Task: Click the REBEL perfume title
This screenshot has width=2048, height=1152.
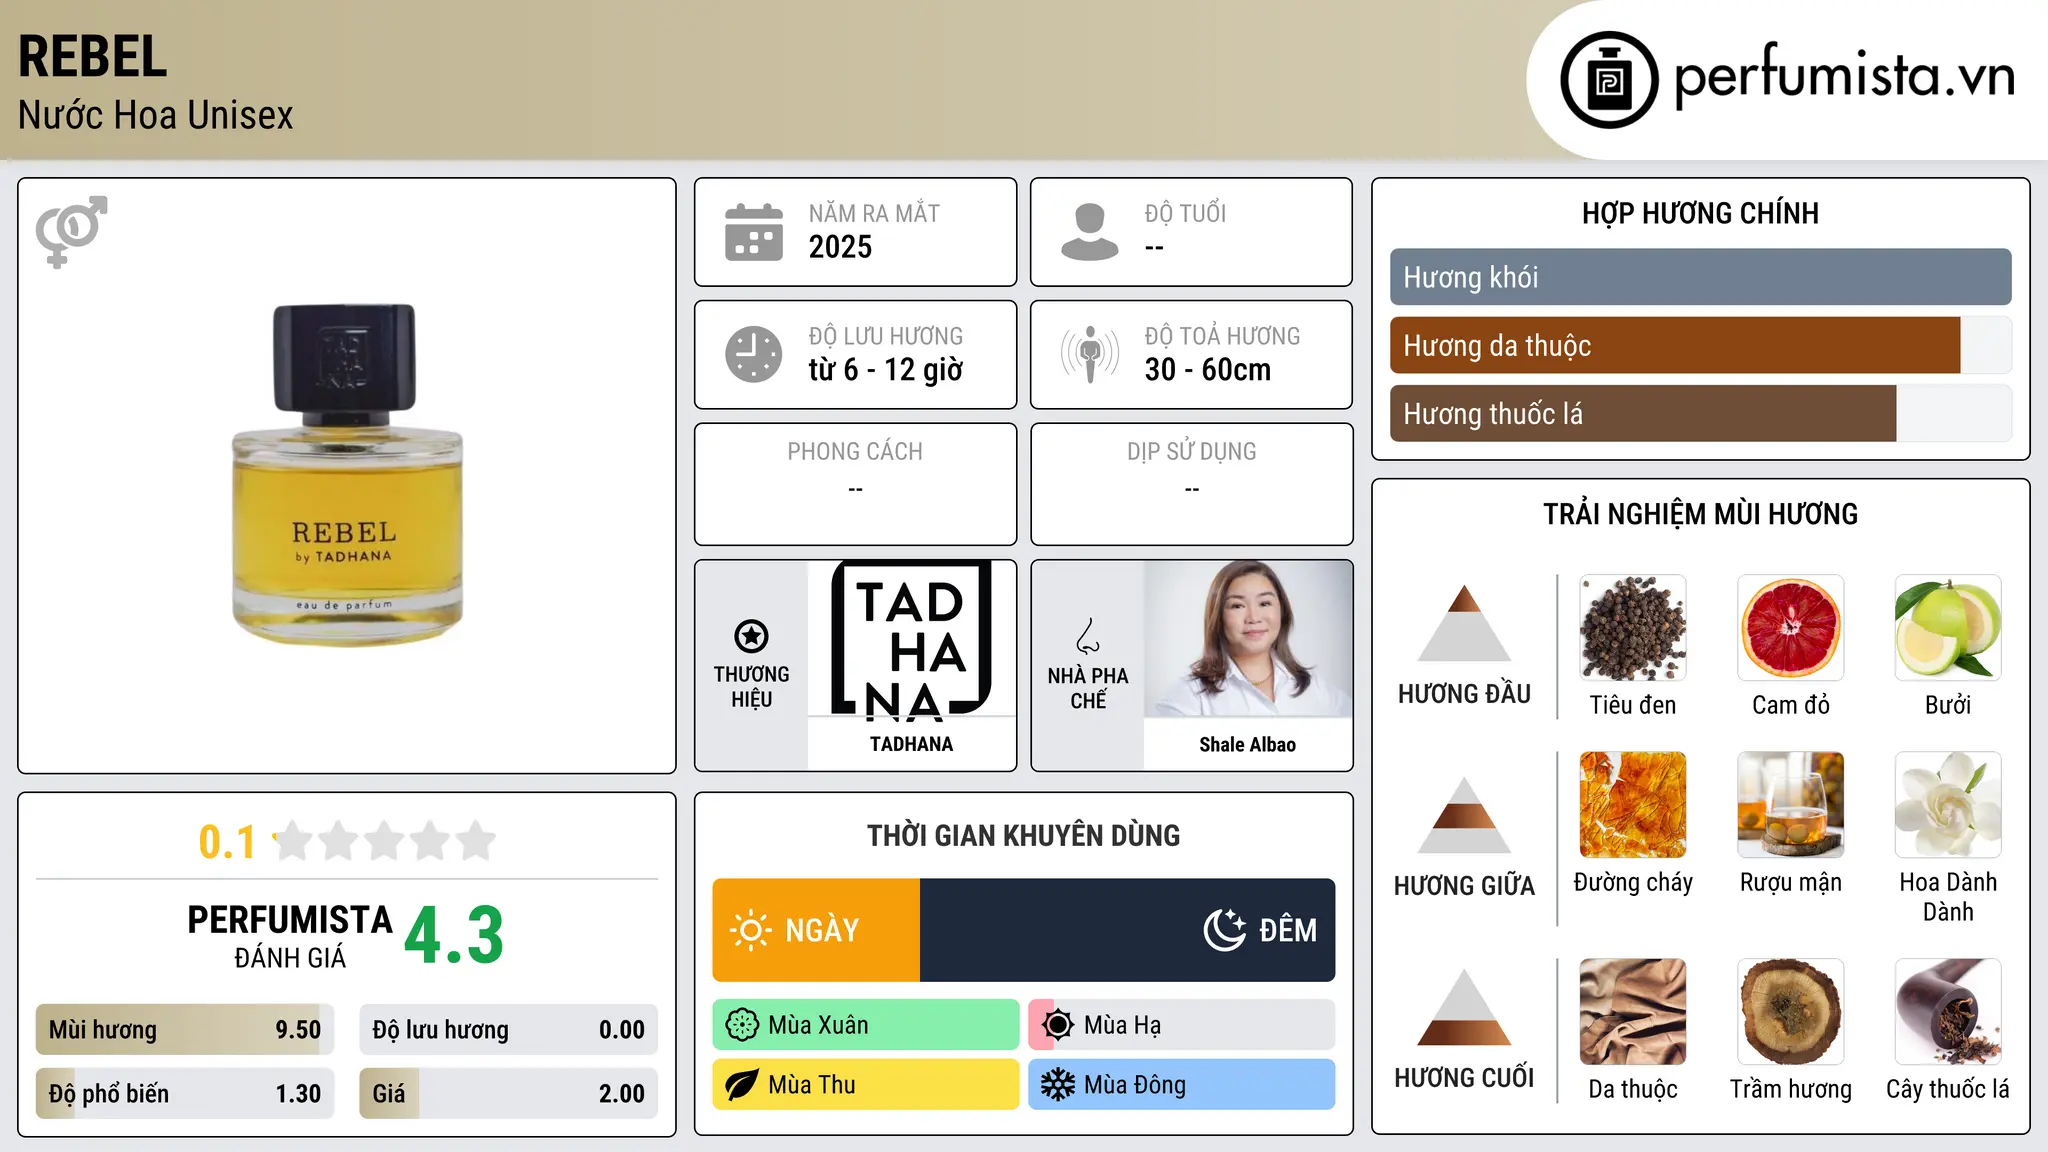Action: click(x=92, y=57)
